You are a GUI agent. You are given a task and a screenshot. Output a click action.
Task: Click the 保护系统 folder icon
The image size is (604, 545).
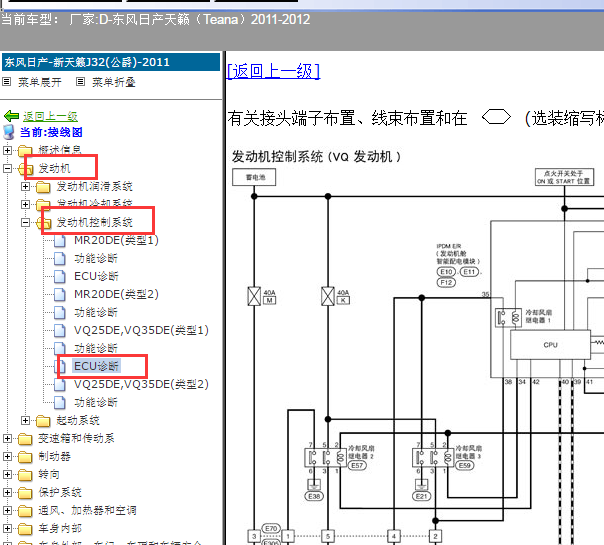pyautogui.click(x=25, y=493)
